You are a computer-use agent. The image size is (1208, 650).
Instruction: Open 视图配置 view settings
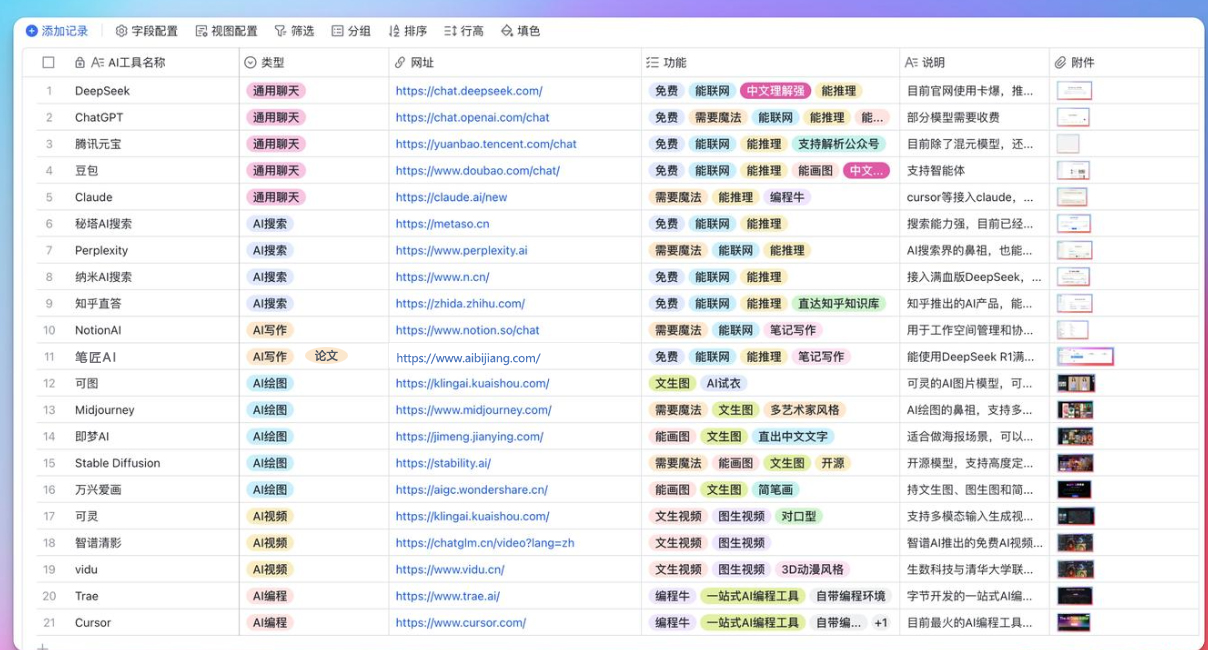[226, 31]
